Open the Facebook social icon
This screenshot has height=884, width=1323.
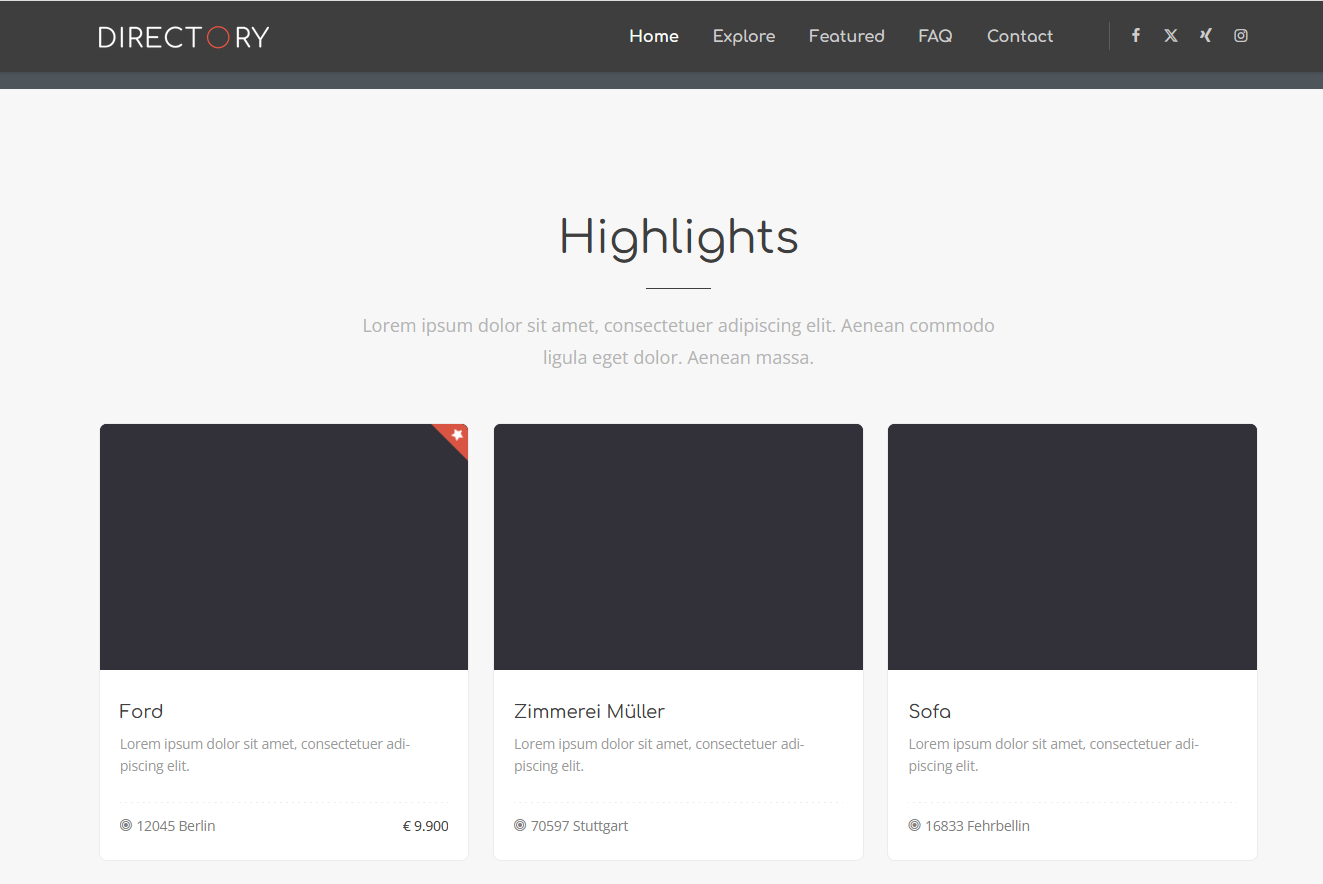[1136, 36]
